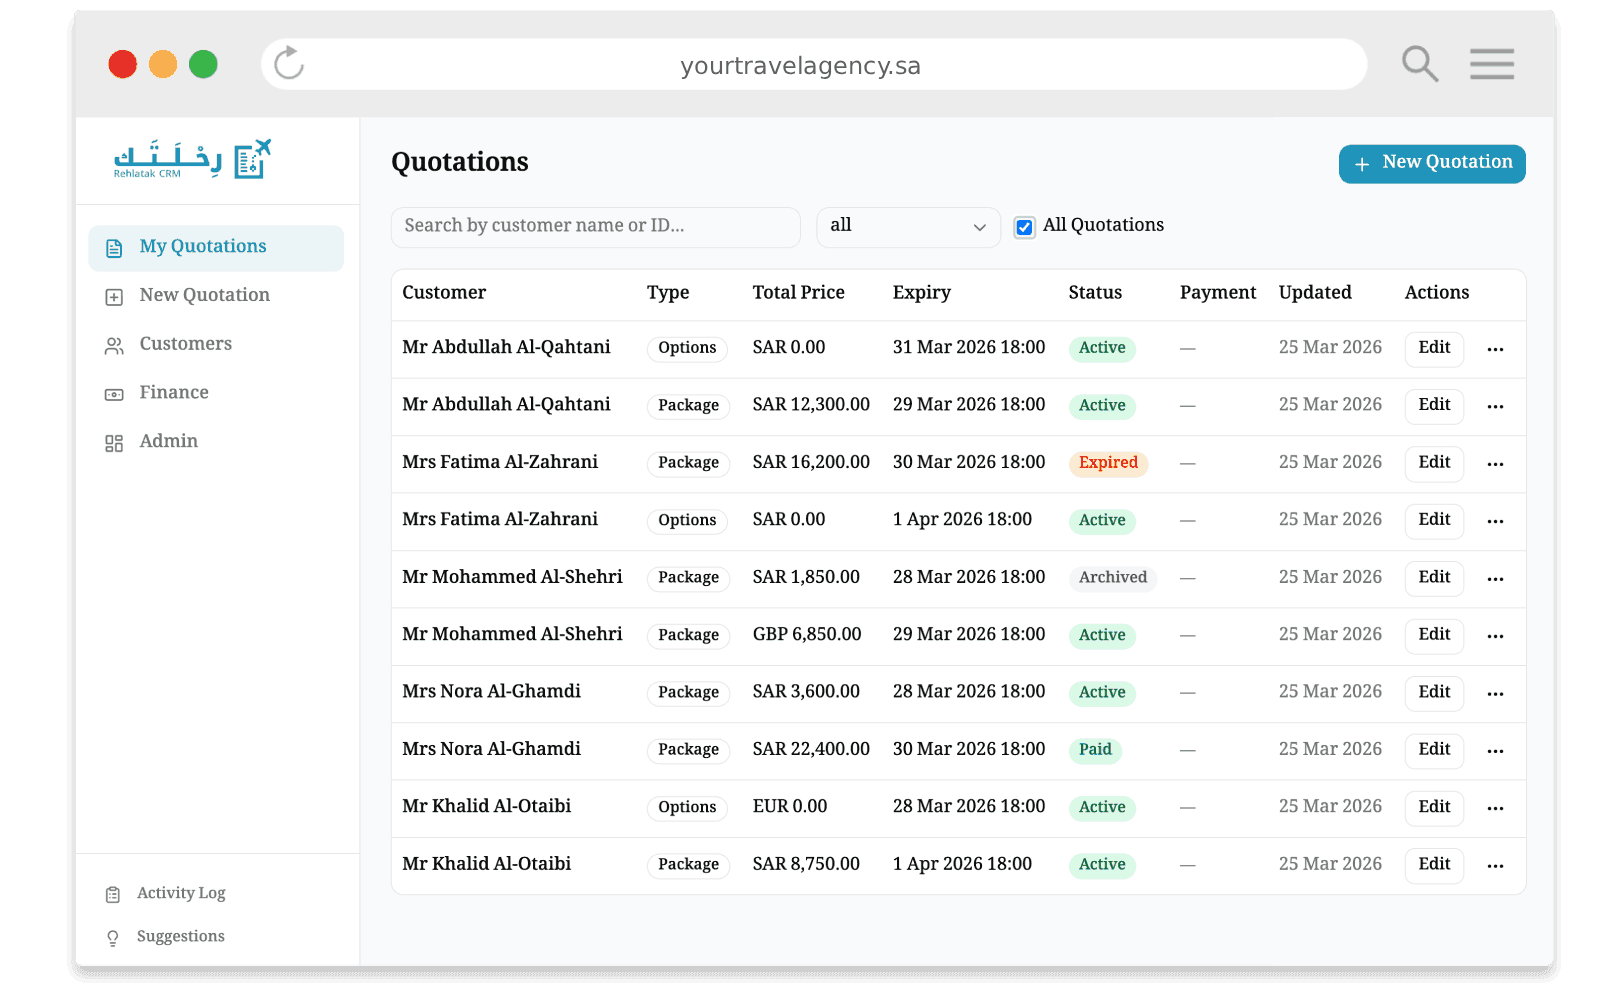
Task: Click the Suggestions lightbulb icon
Action: 113,938
